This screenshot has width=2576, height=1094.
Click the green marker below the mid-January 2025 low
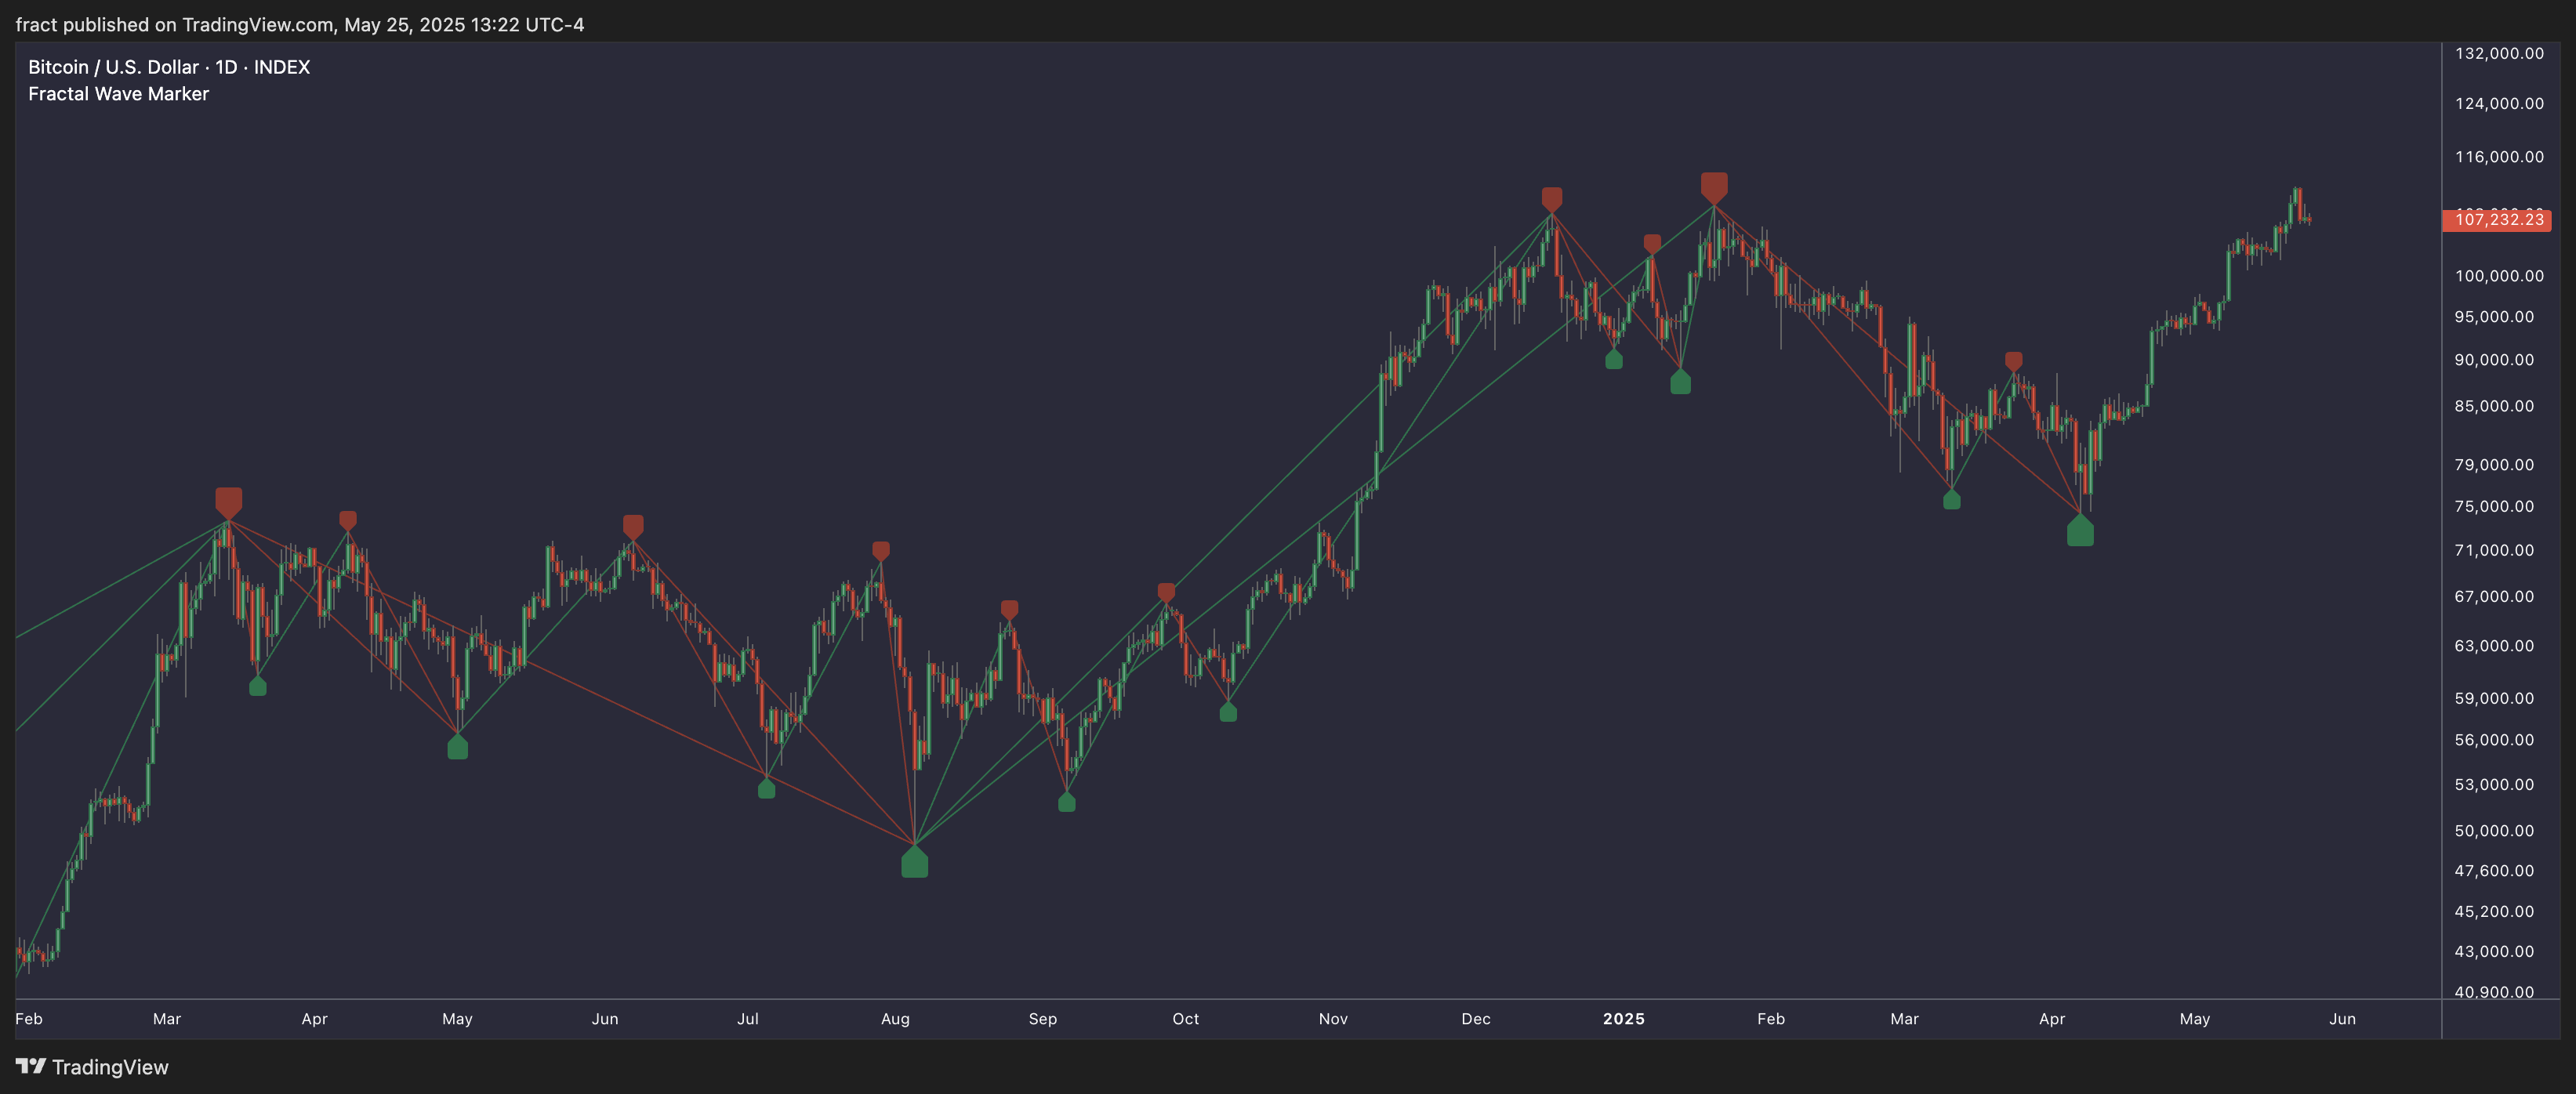point(1680,381)
